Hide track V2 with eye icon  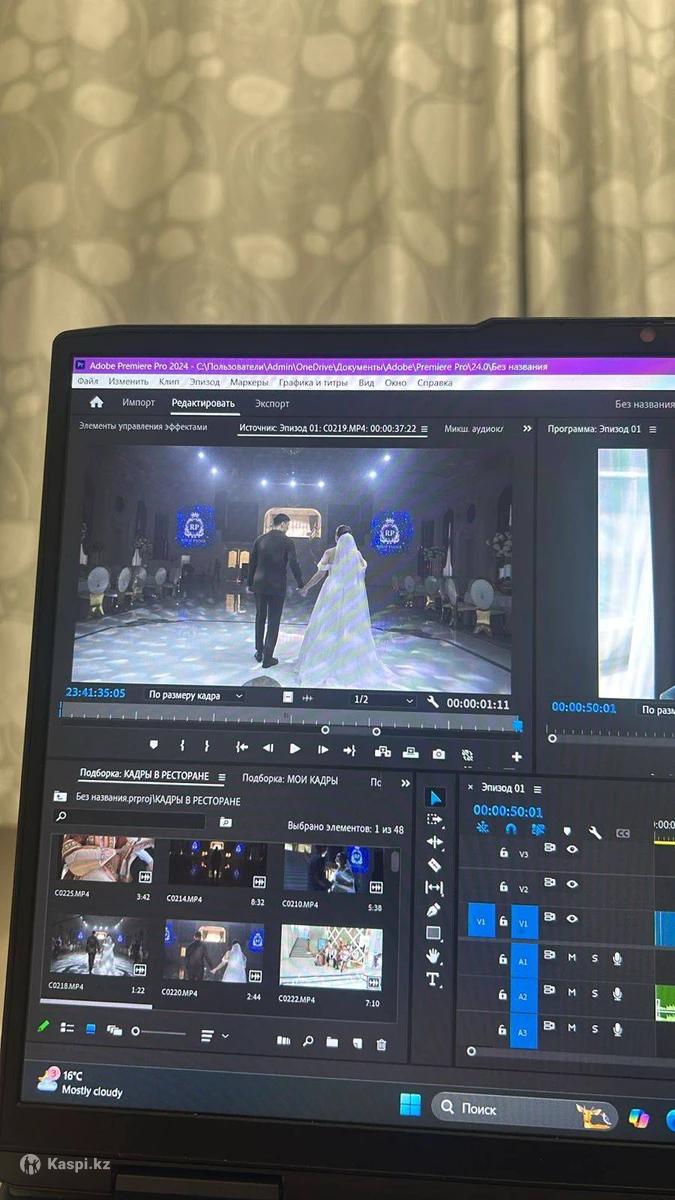click(x=572, y=884)
